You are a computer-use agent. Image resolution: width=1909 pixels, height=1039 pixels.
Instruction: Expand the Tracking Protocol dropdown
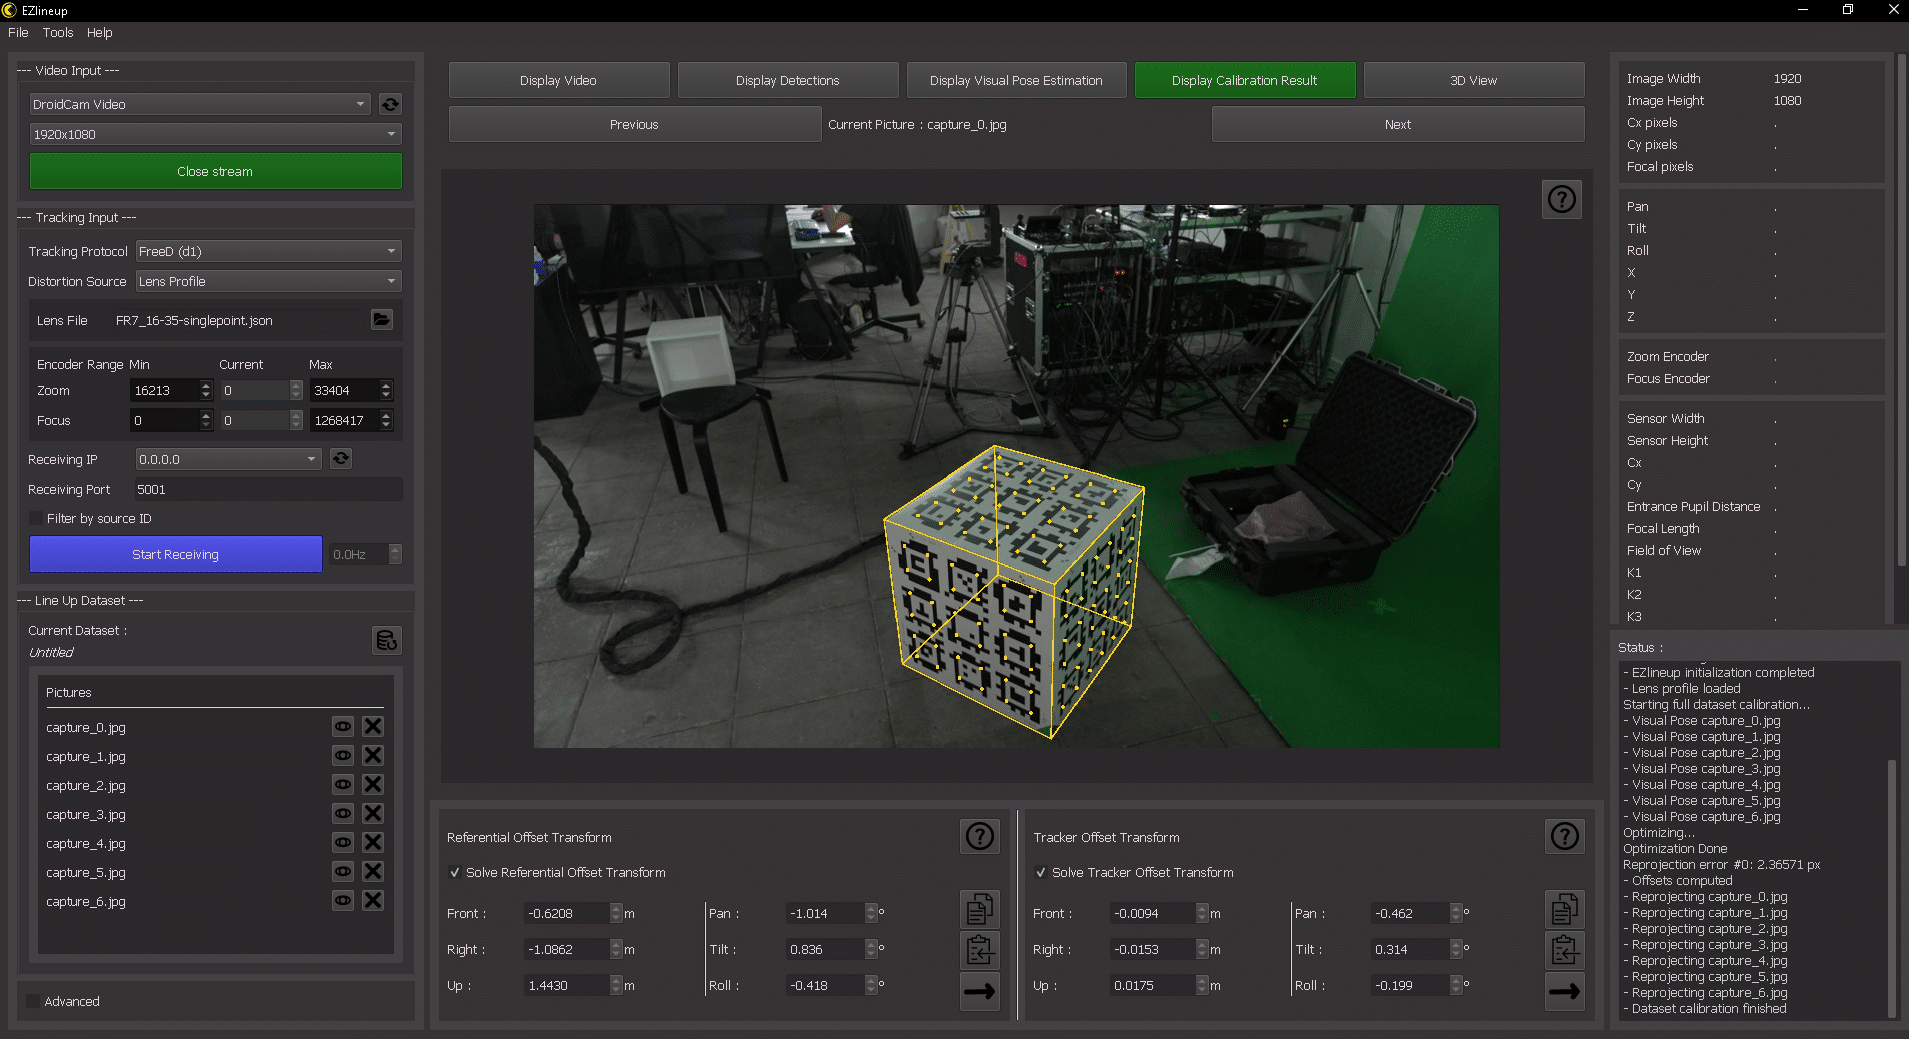click(x=268, y=251)
